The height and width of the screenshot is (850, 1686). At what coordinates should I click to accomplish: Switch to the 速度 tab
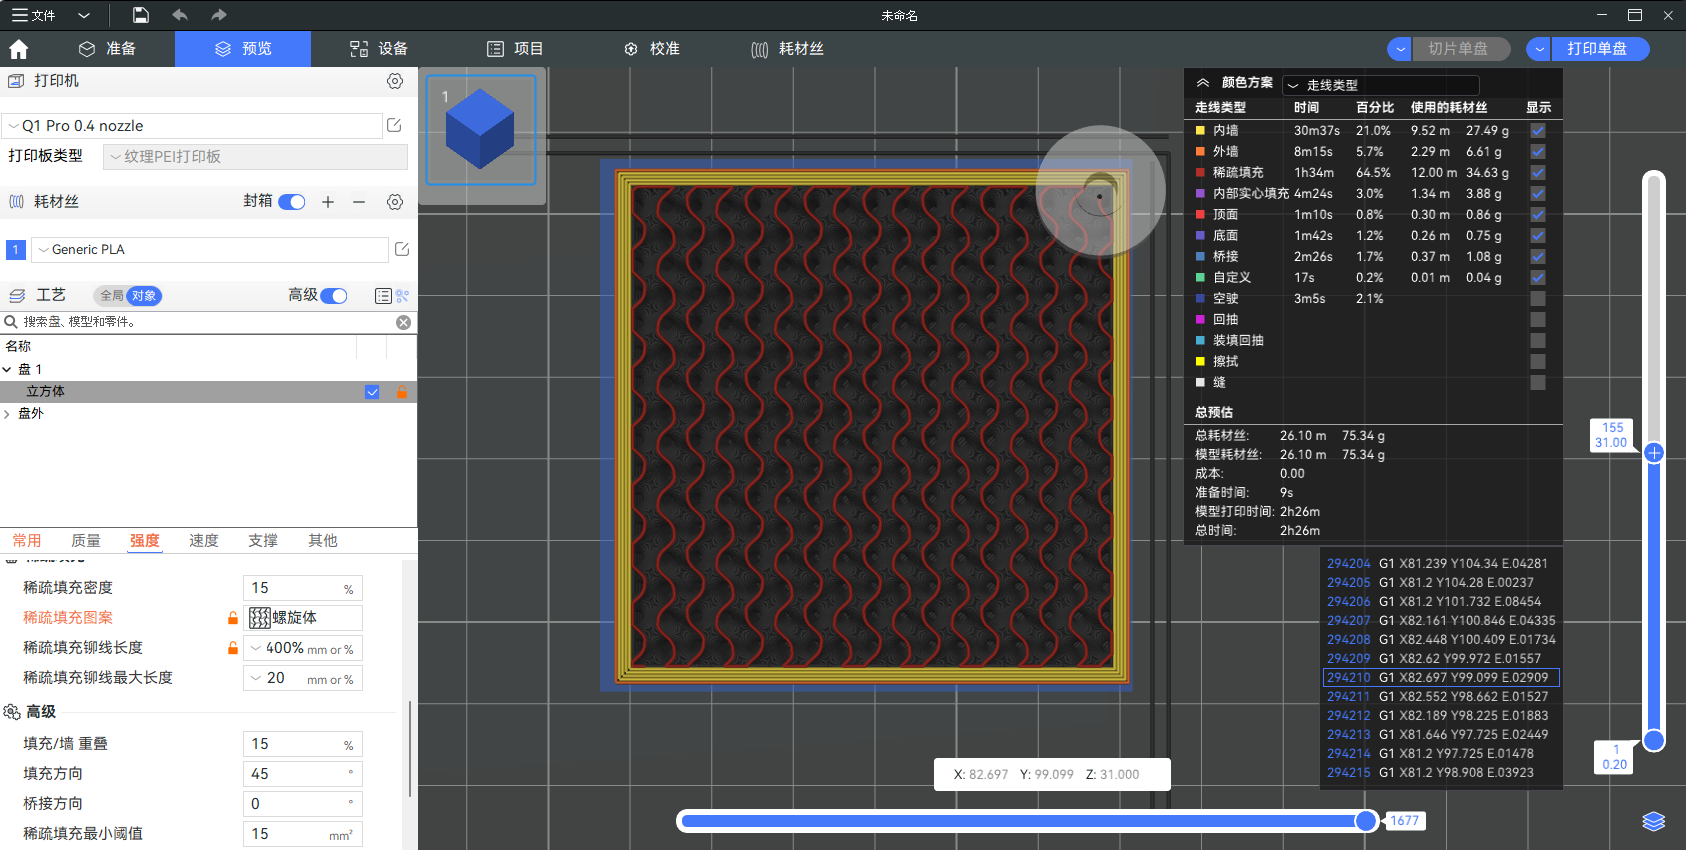[204, 540]
